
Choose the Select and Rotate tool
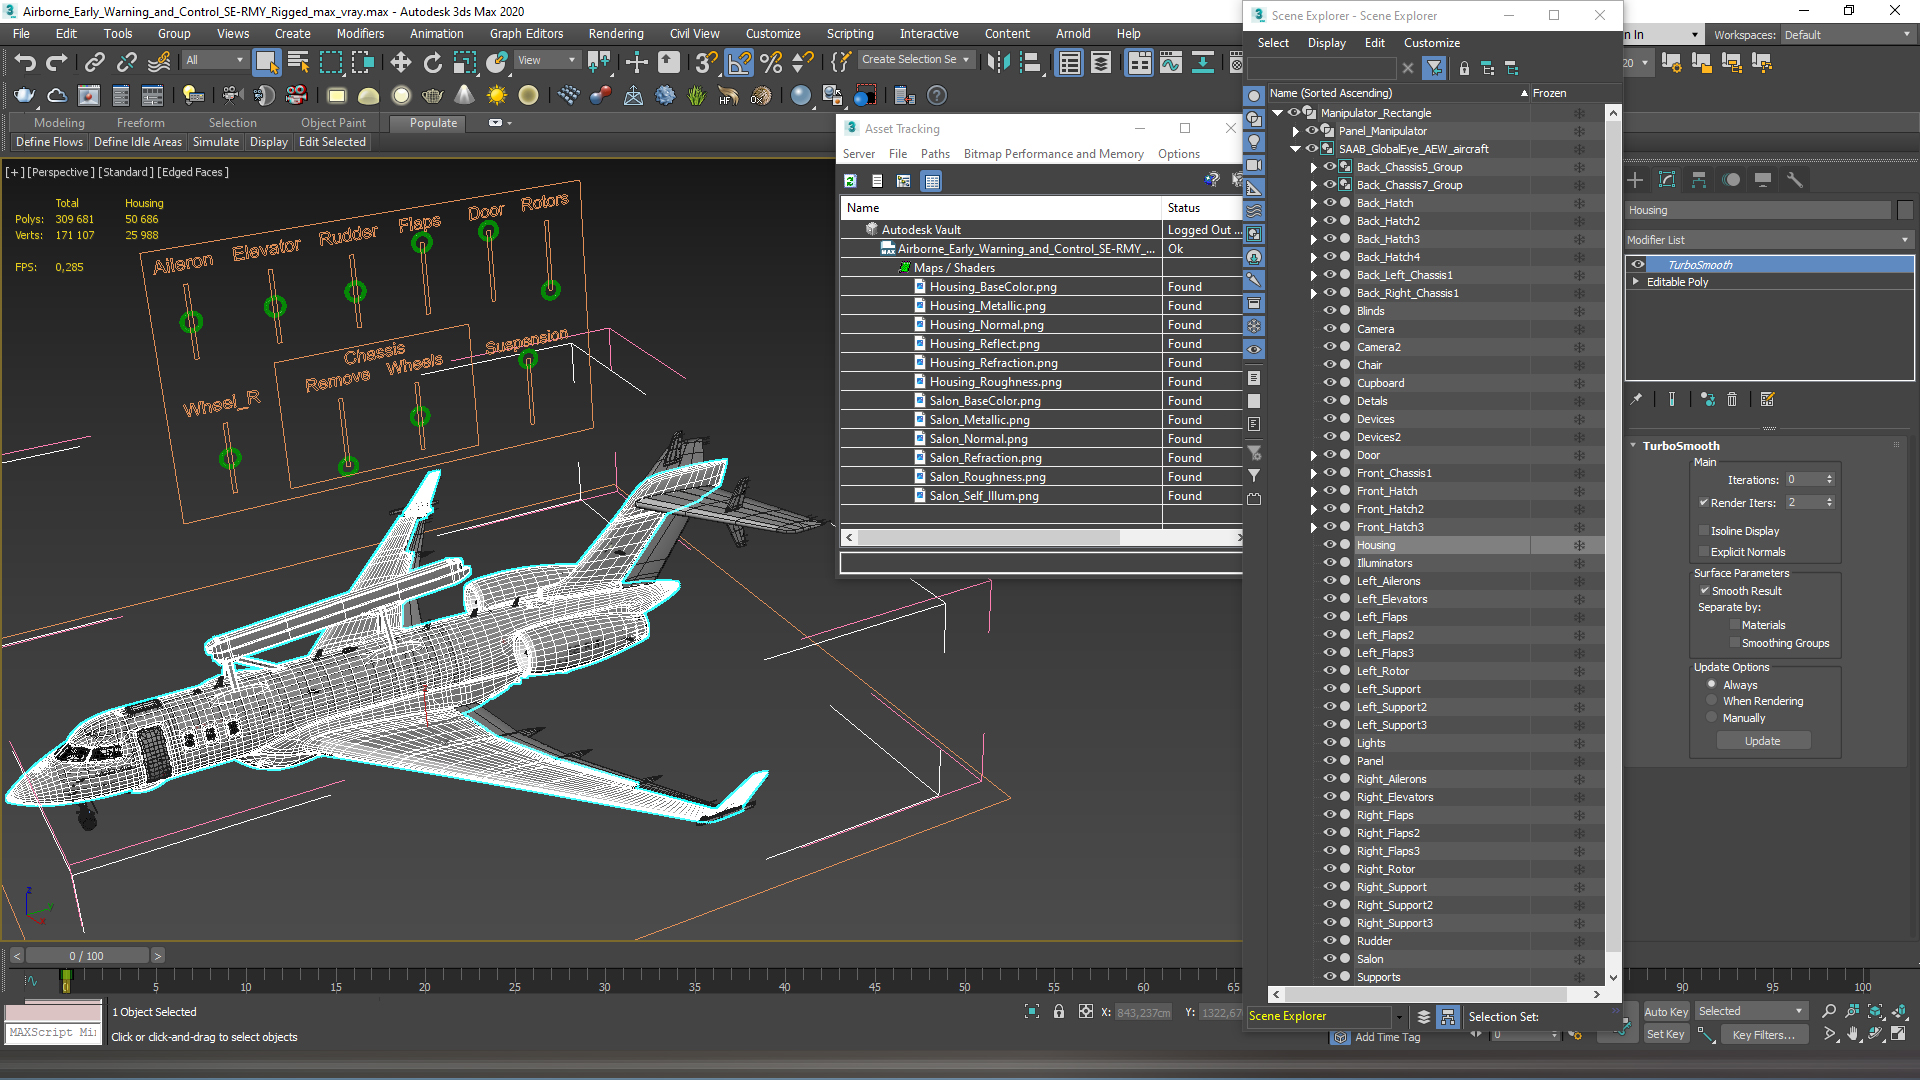point(432,62)
